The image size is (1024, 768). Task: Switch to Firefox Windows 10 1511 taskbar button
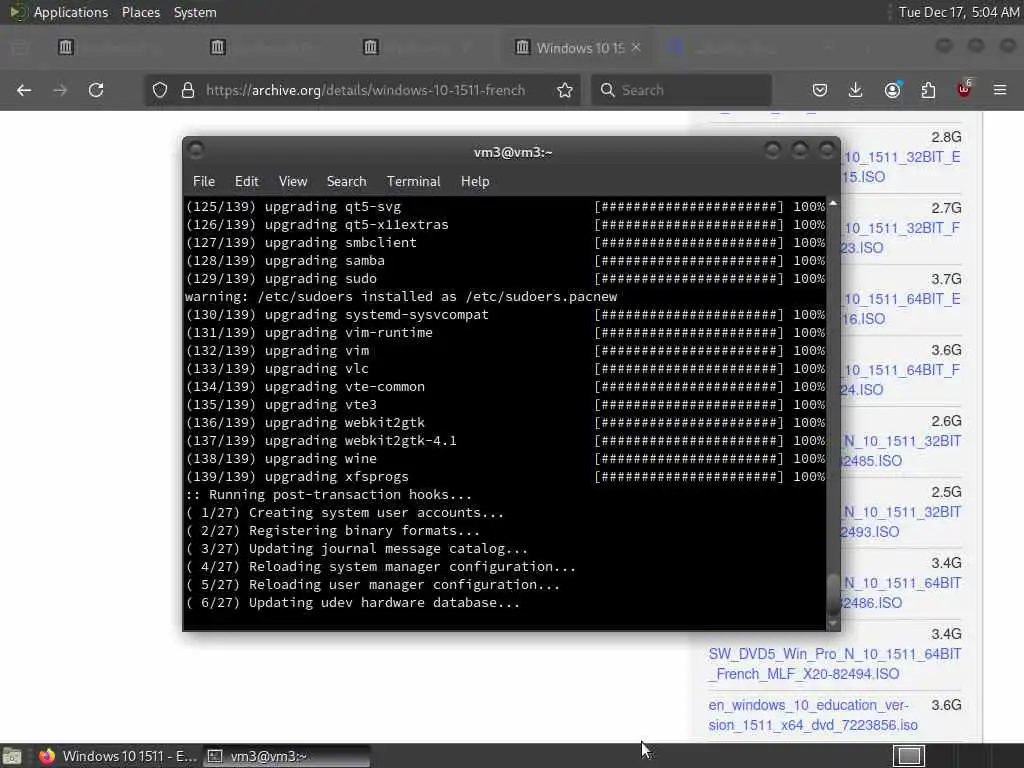click(x=116, y=756)
